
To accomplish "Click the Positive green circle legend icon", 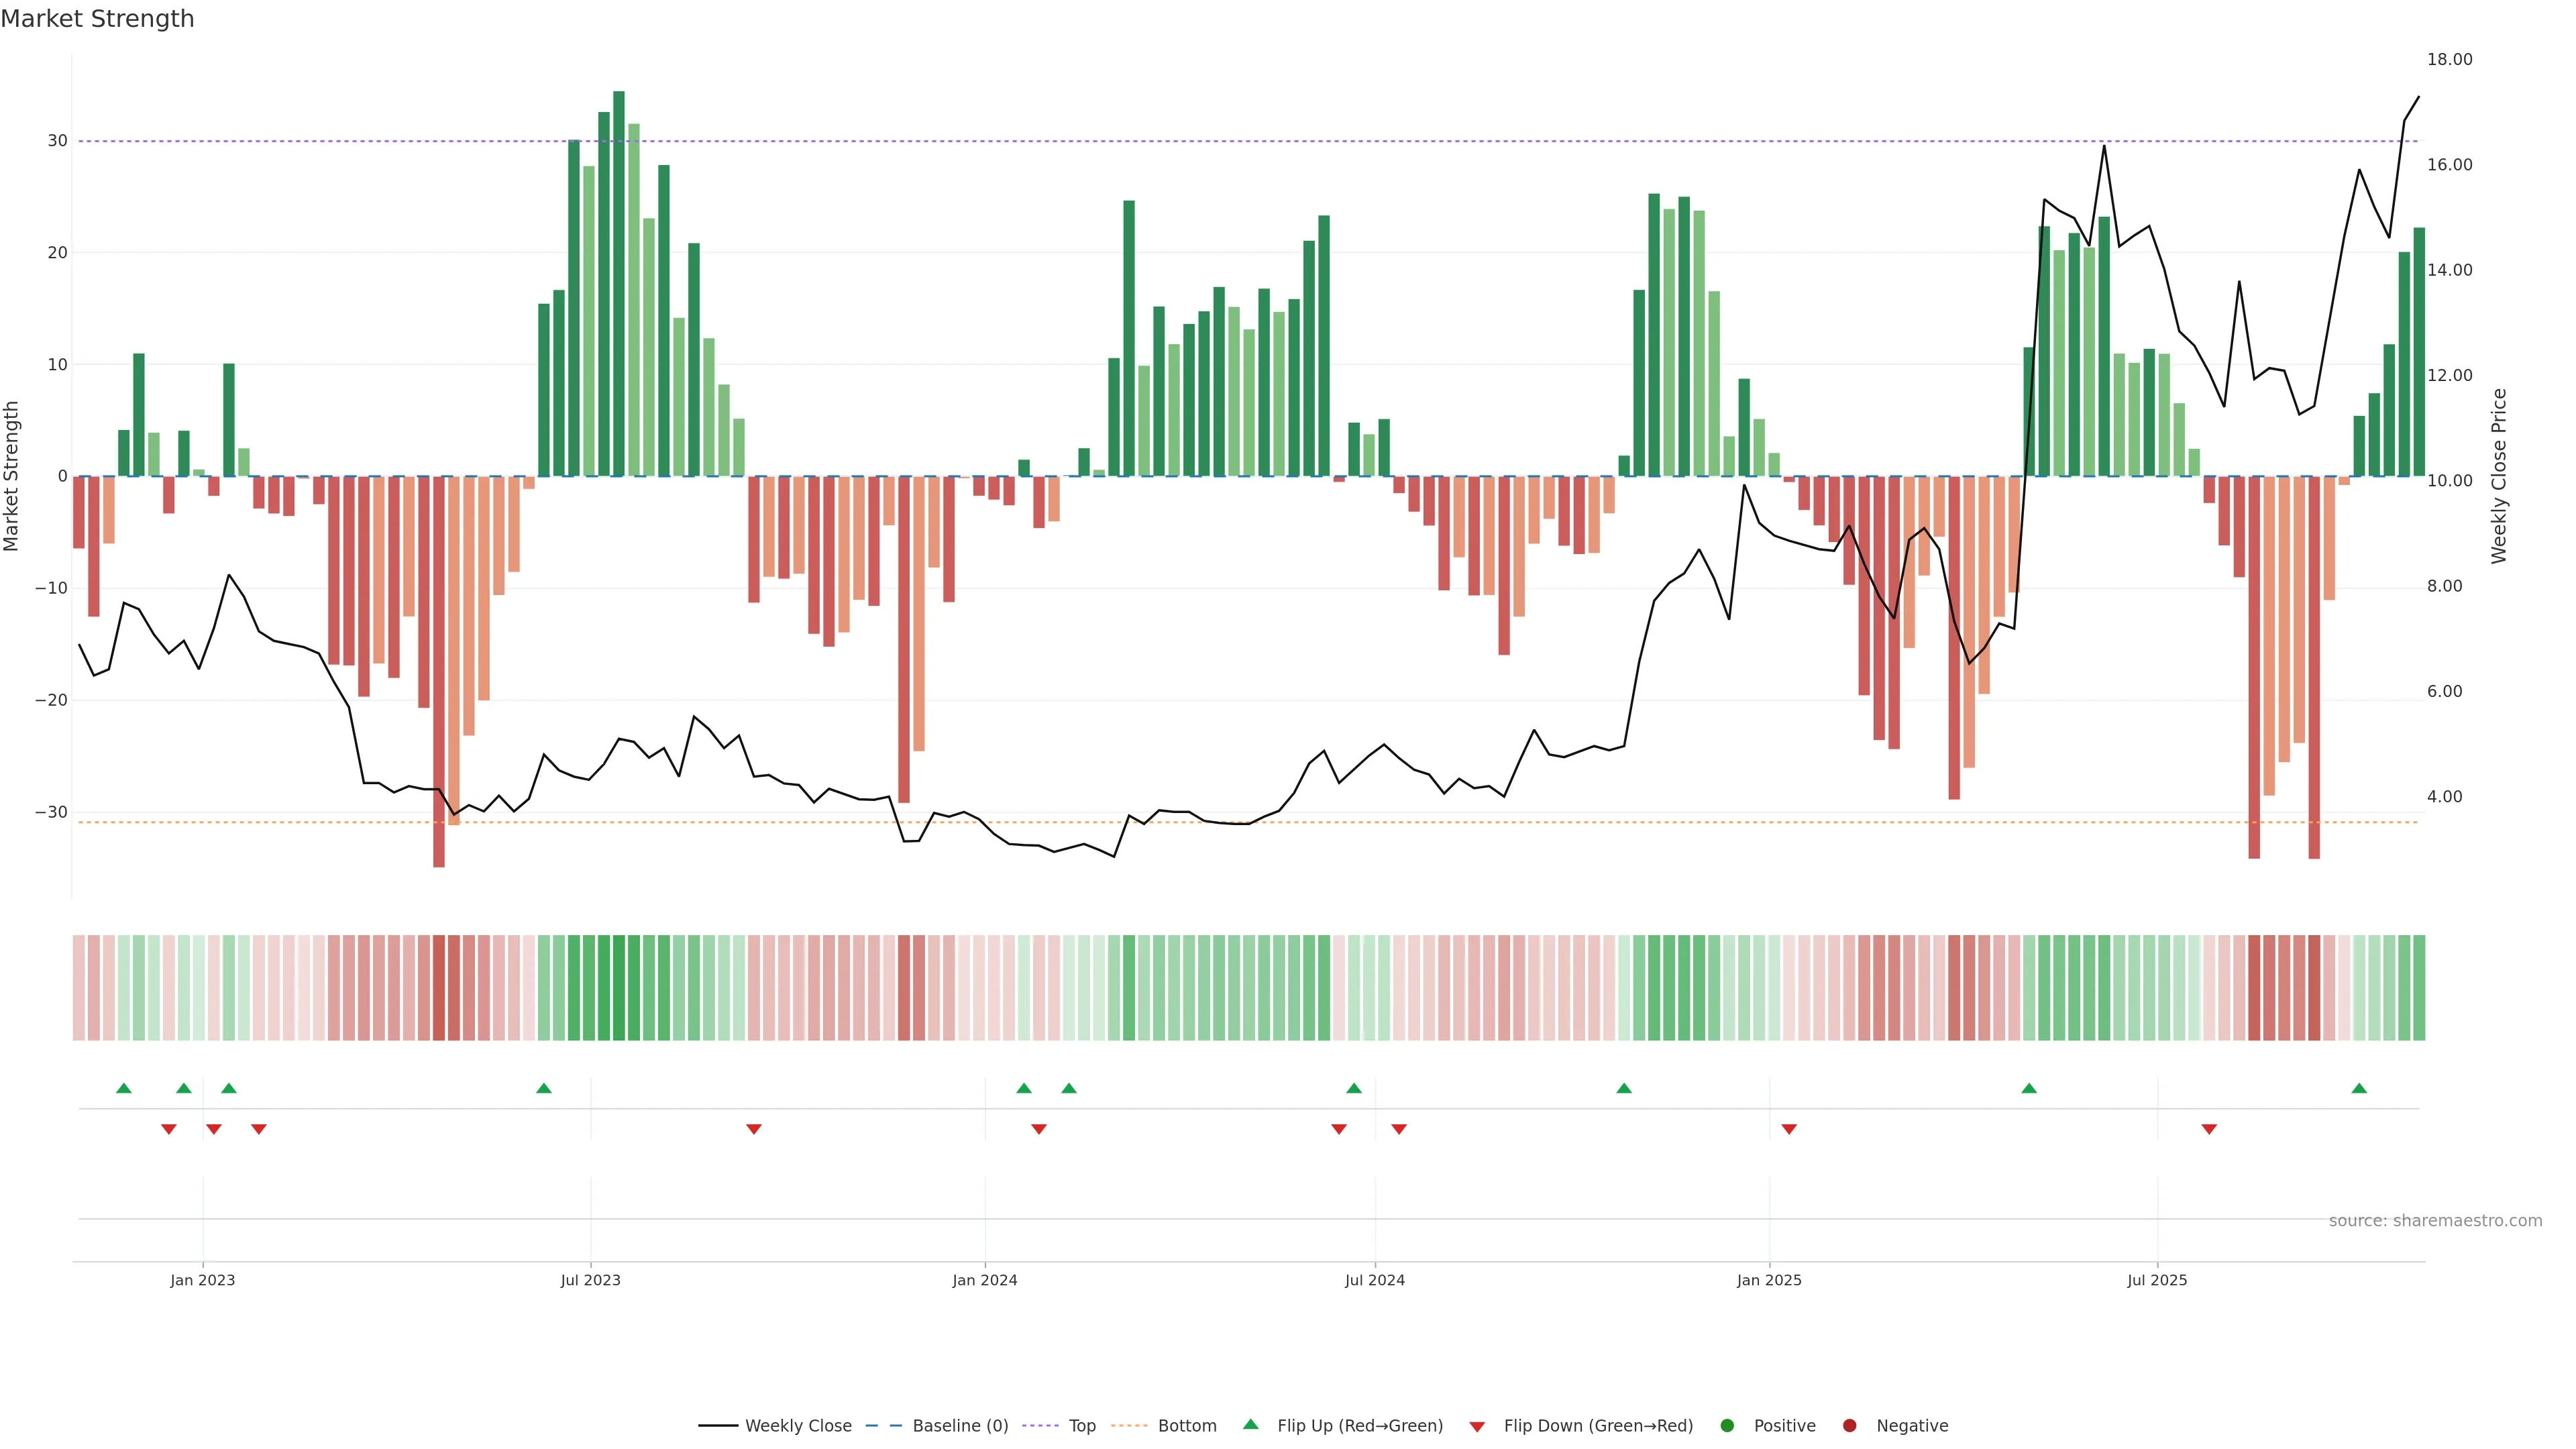I will click(x=1727, y=1426).
